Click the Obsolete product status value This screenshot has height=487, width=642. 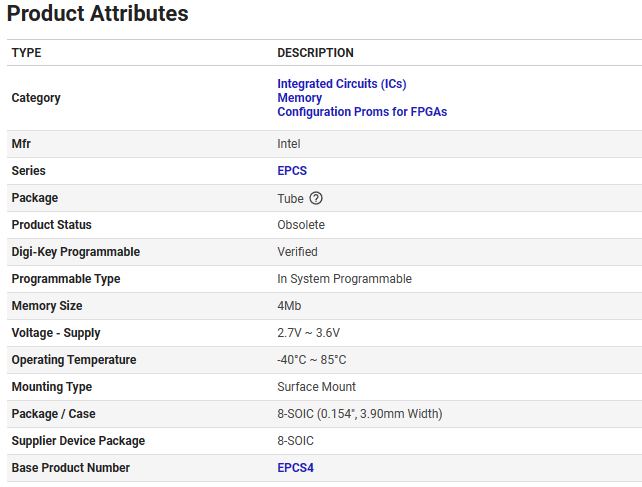(300, 225)
